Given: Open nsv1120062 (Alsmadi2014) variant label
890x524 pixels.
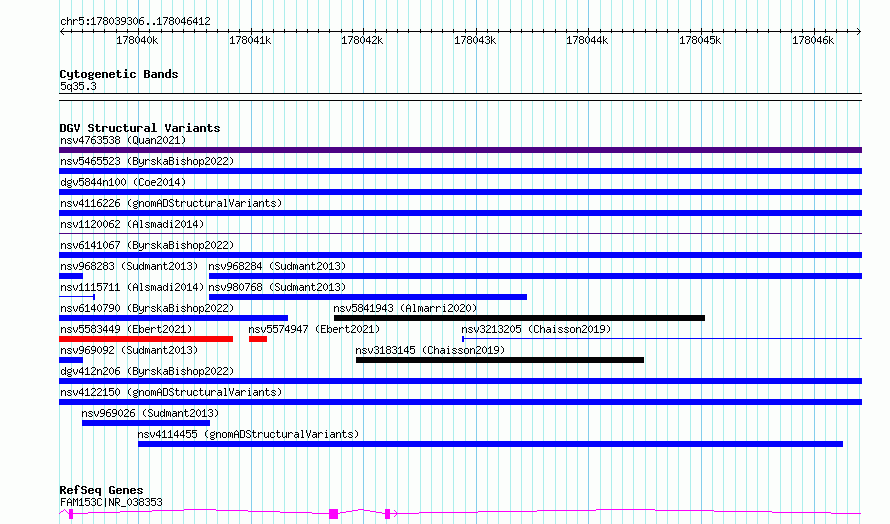Looking at the screenshot, I should coord(132,224).
